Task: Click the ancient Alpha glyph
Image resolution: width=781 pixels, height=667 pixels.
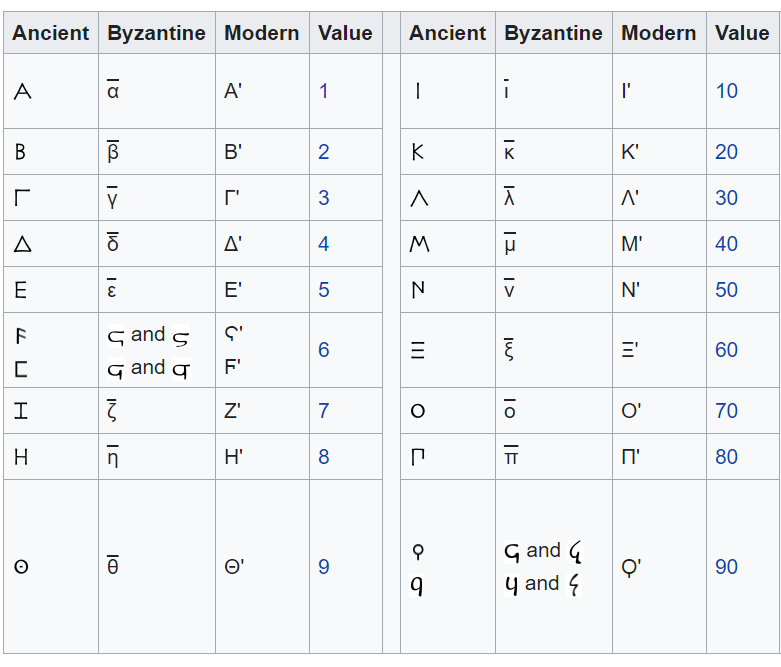Action: pos(22,92)
